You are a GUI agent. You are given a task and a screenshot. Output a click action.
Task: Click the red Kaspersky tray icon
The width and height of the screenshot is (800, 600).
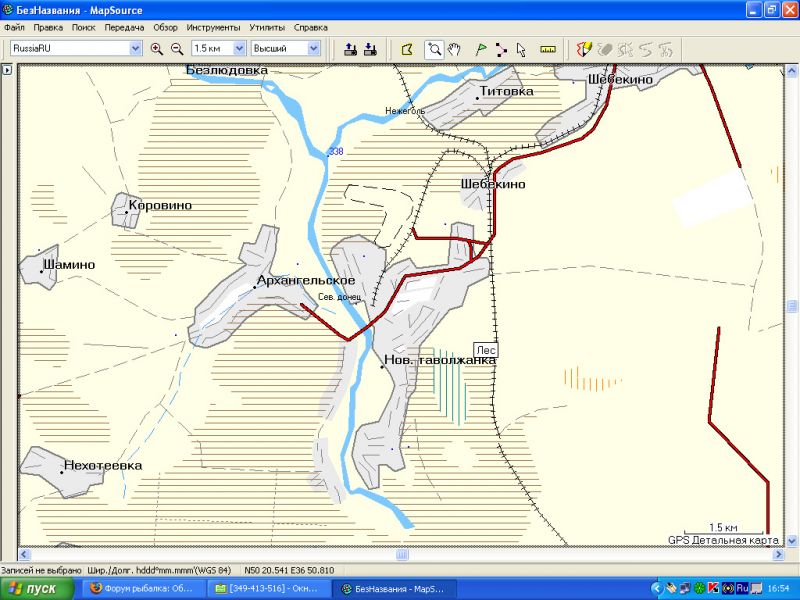[x=714, y=589]
